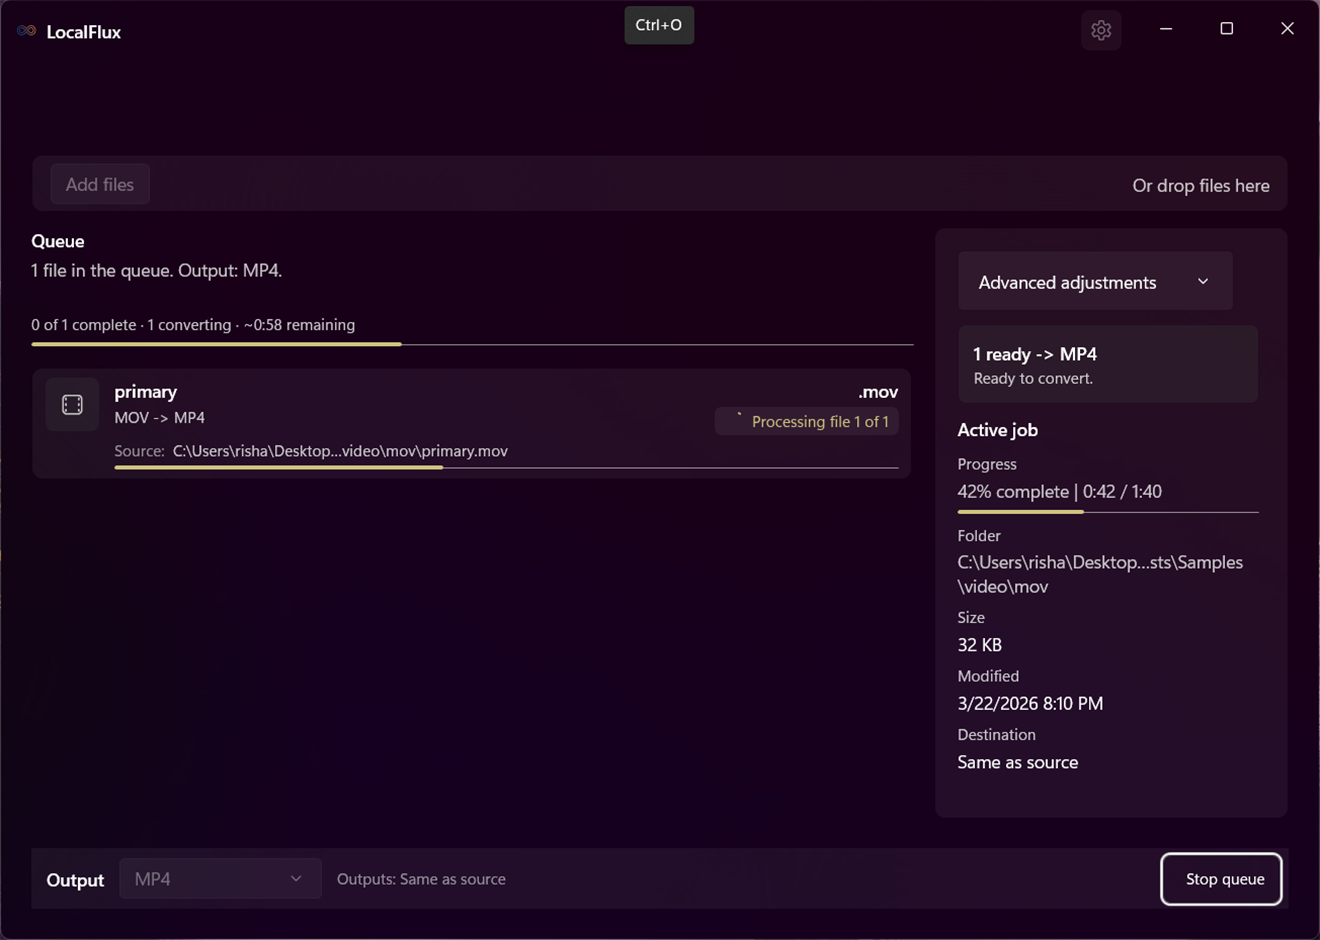Select the '1 ready -> MP4' card
This screenshot has width=1320, height=940.
click(1108, 364)
